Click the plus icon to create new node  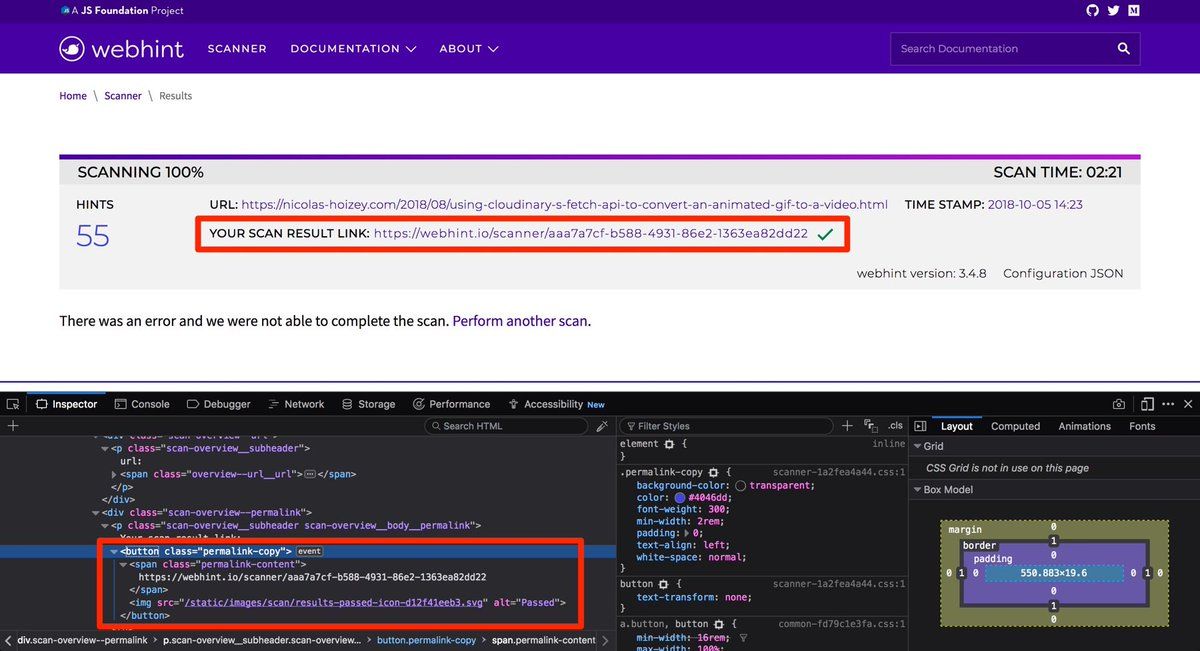(x=13, y=426)
